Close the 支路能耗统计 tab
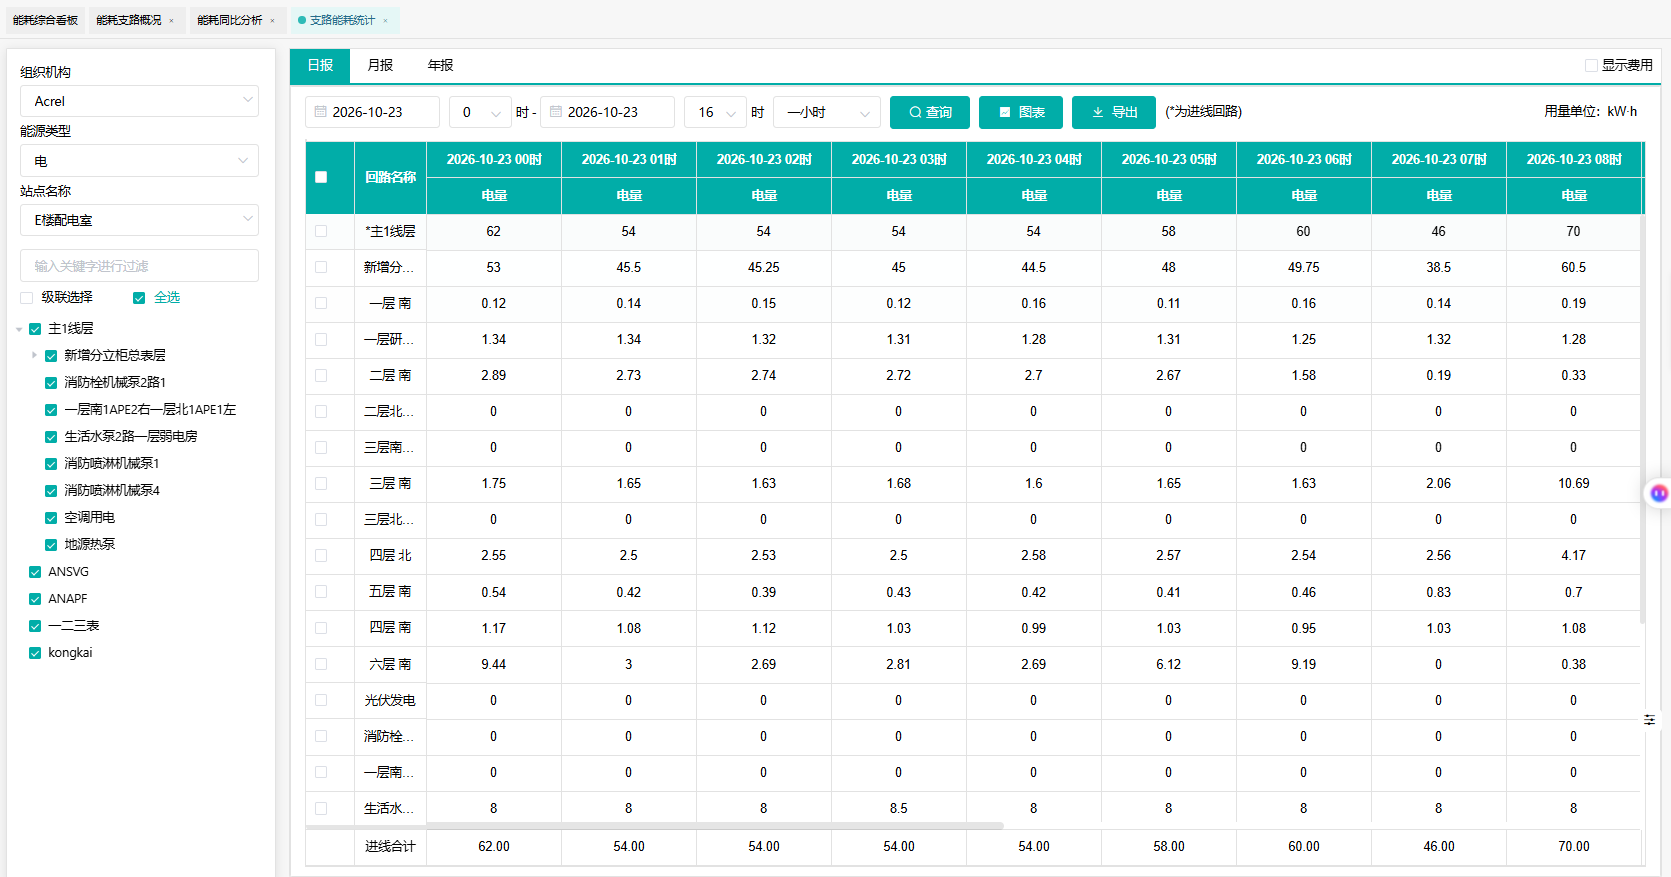This screenshot has width=1671, height=877. click(x=385, y=20)
